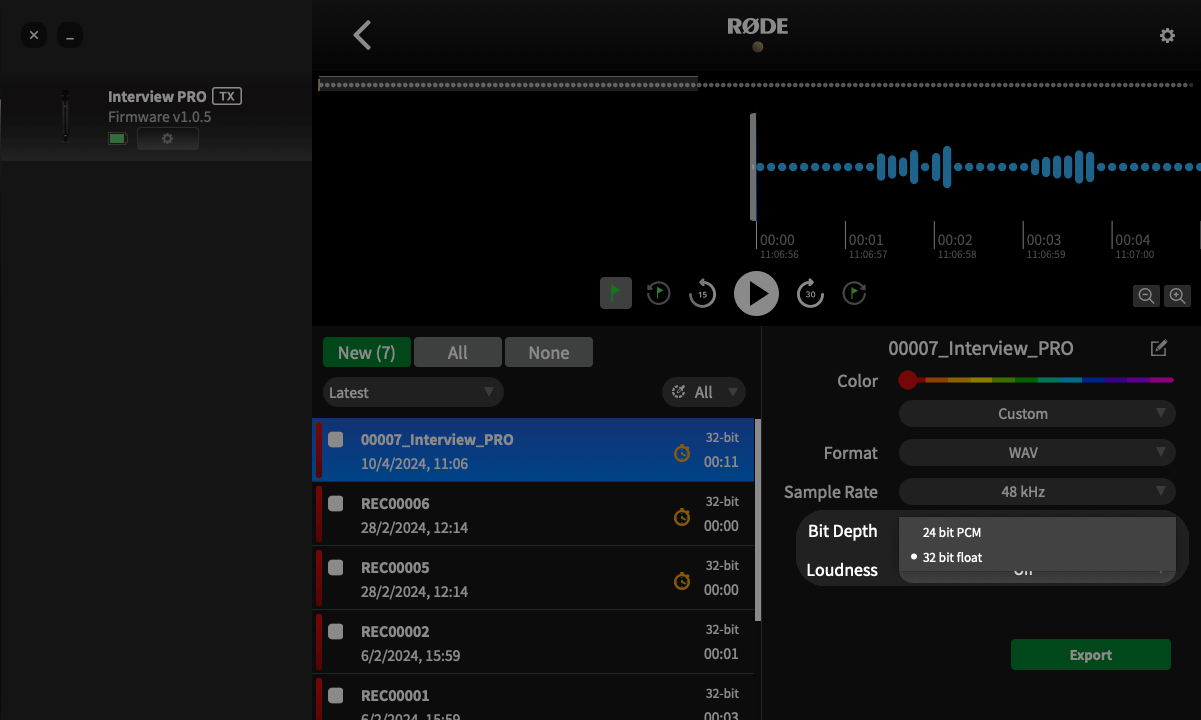Click the waveform playhead at 00:00
The width and height of the screenshot is (1201, 720).
[754, 167]
